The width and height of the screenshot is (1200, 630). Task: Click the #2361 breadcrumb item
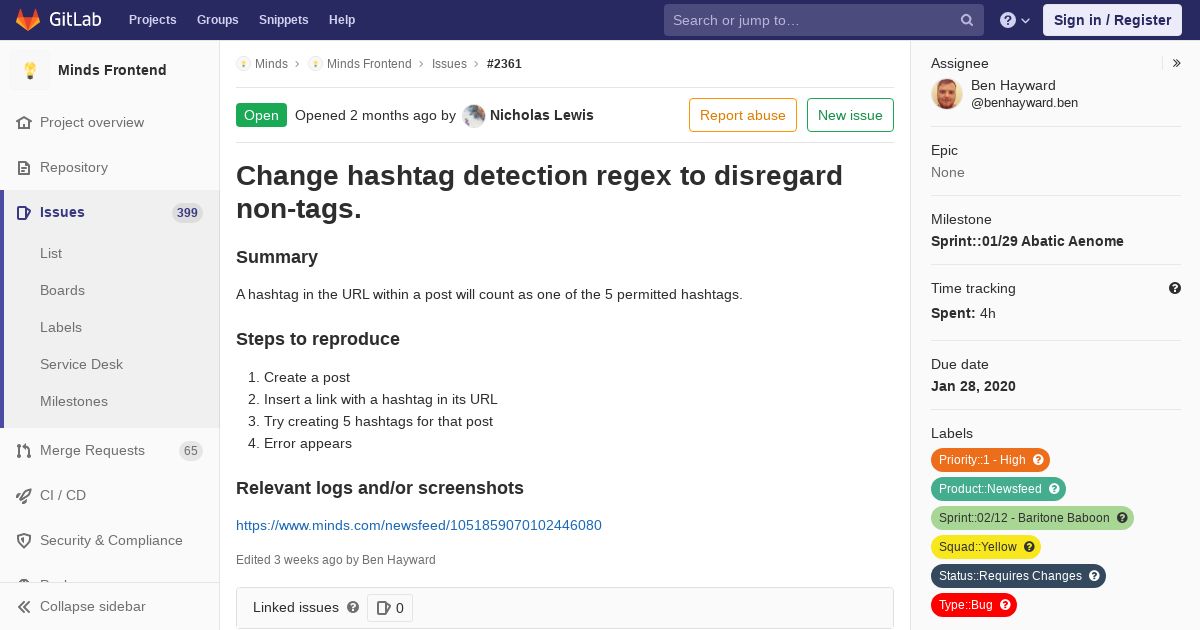coord(504,64)
